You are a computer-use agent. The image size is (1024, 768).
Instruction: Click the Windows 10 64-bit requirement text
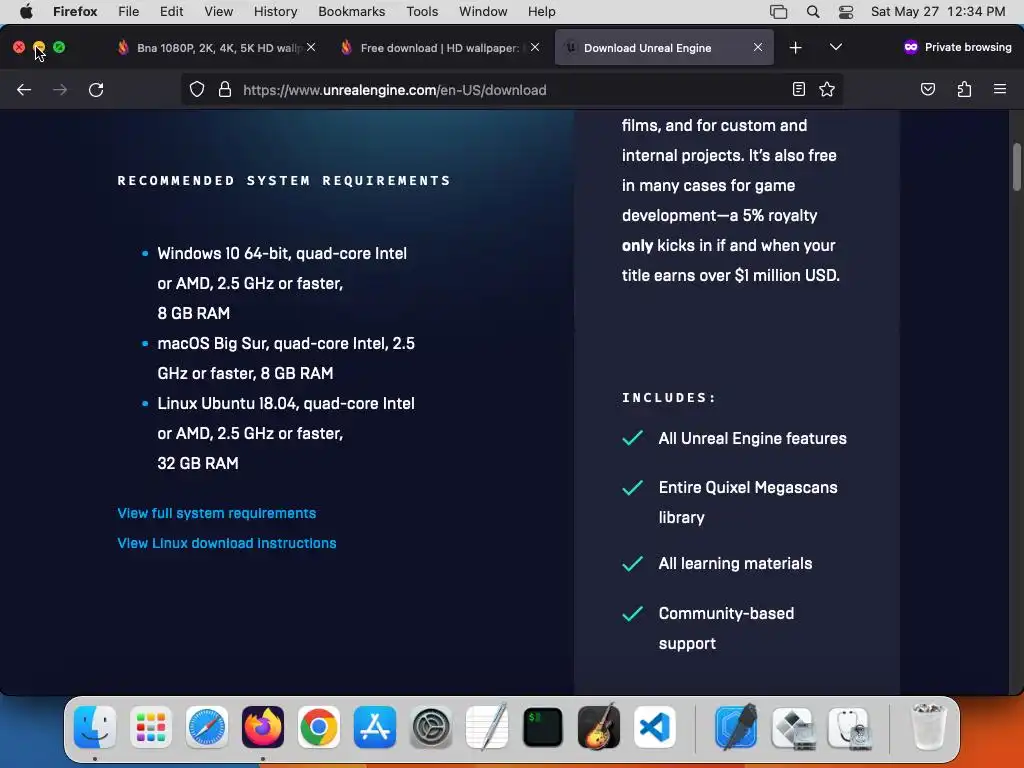pos(282,283)
